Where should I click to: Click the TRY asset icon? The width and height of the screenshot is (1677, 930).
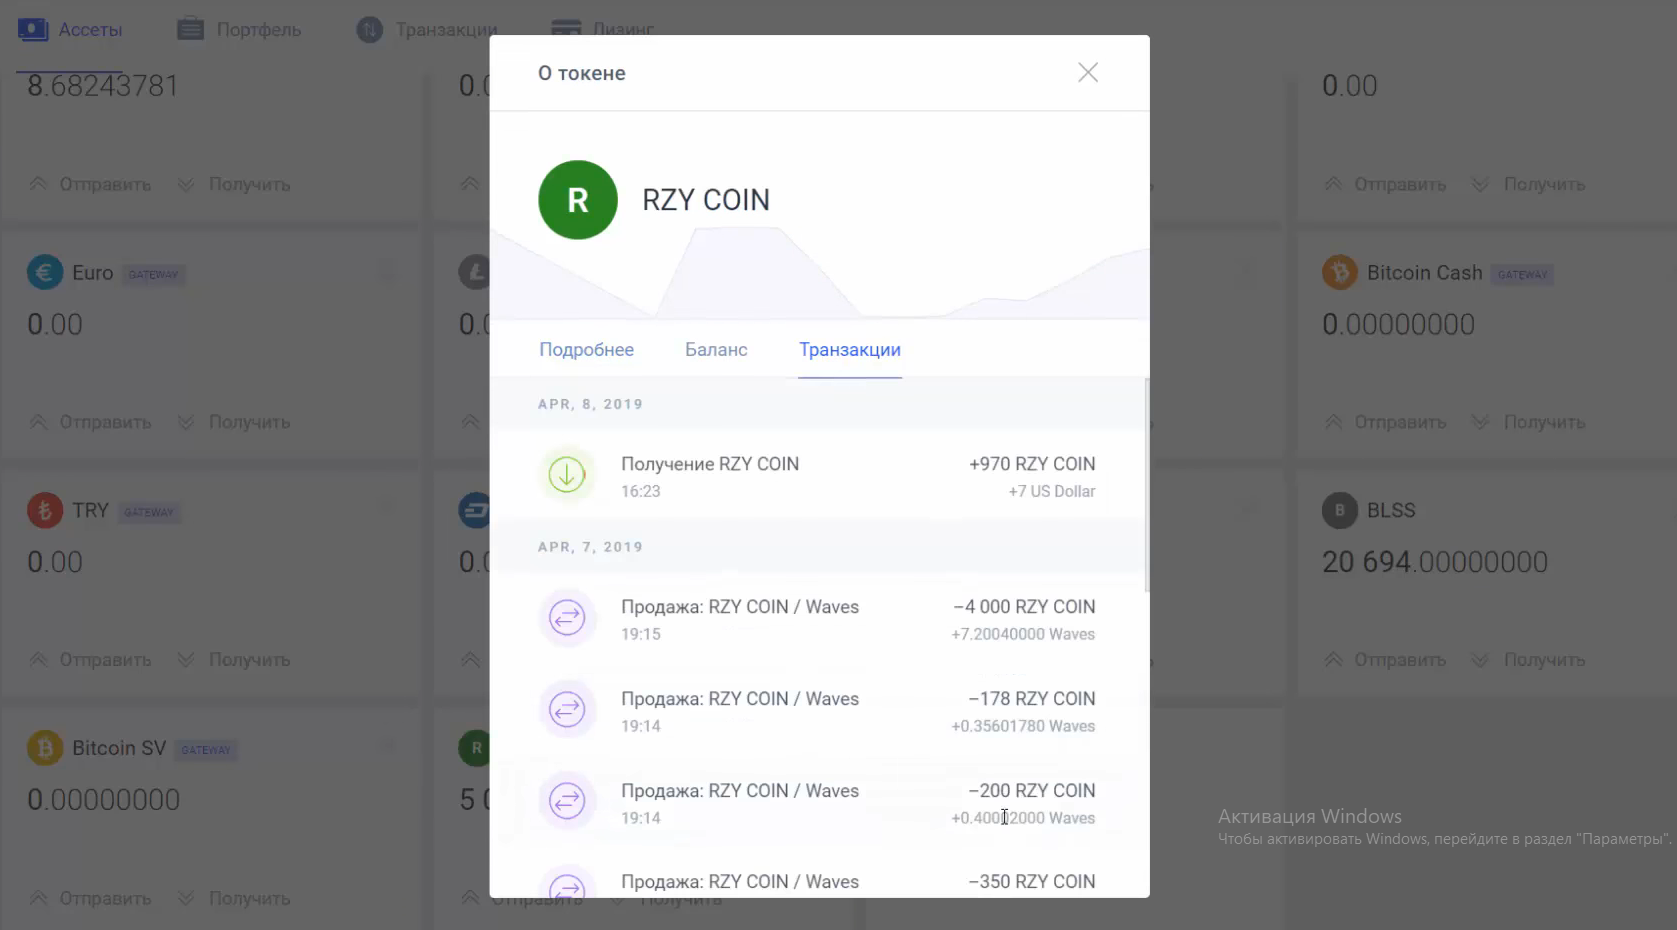[x=45, y=511]
